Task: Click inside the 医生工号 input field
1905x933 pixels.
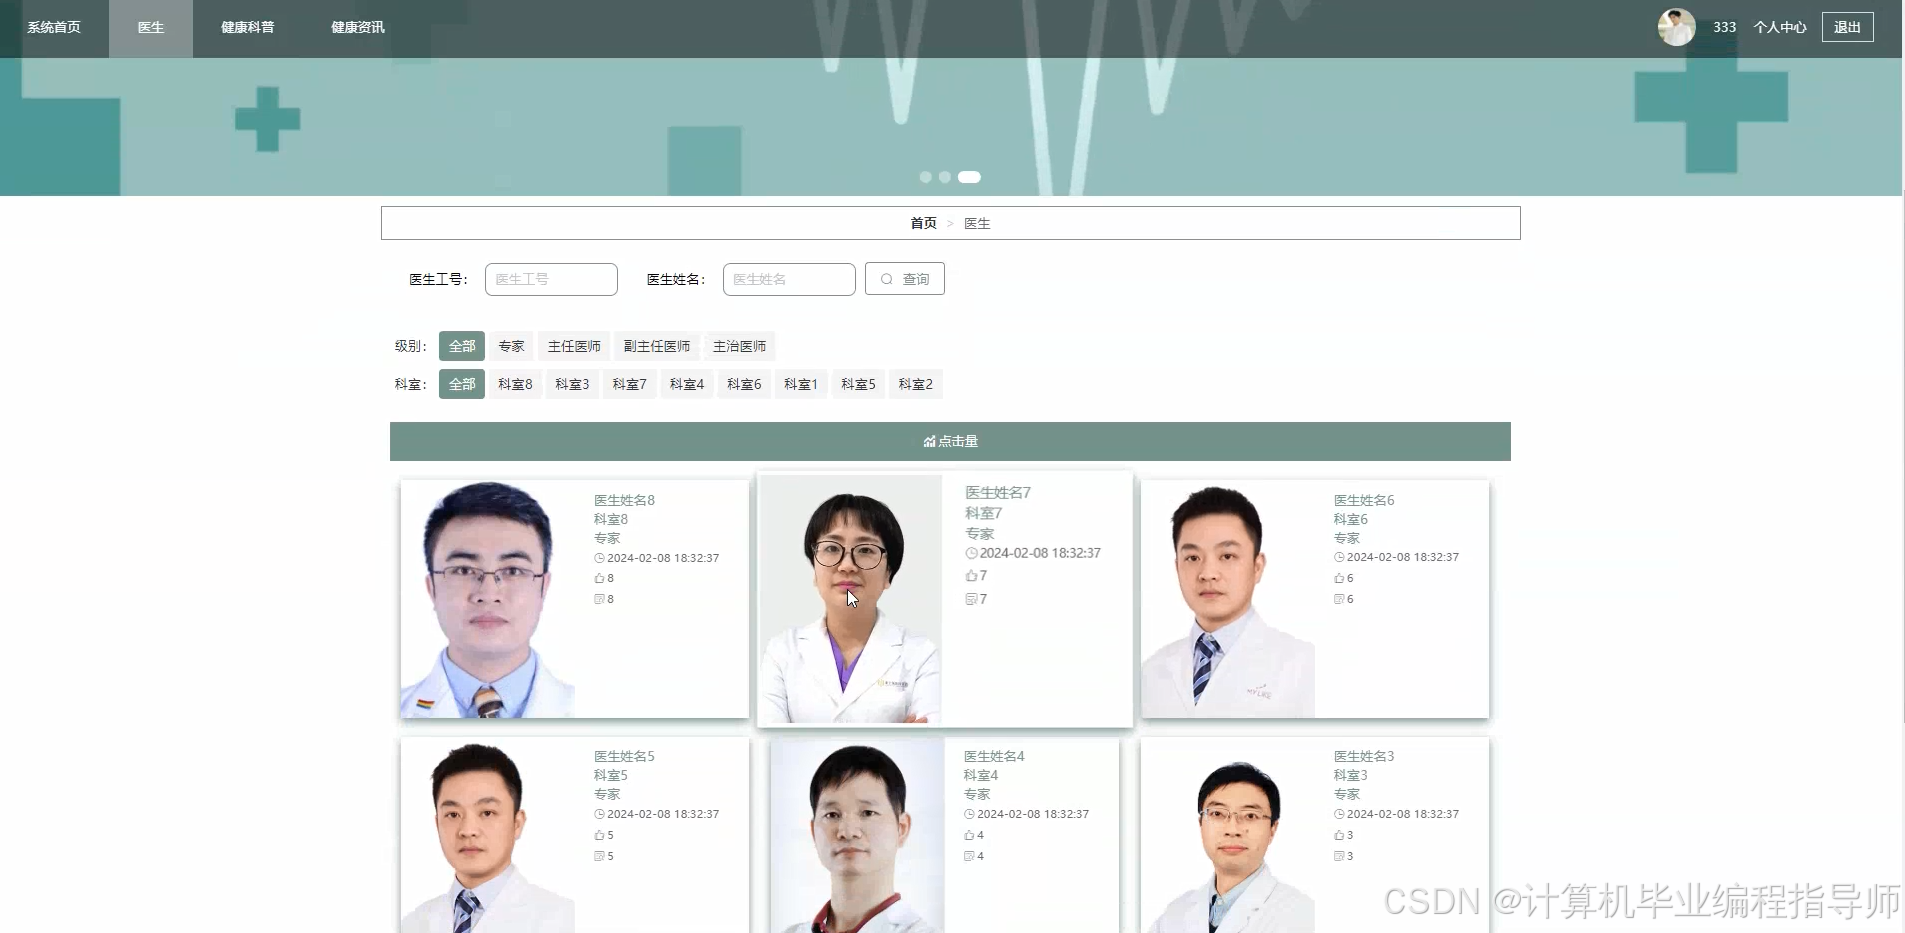Action: pyautogui.click(x=551, y=278)
